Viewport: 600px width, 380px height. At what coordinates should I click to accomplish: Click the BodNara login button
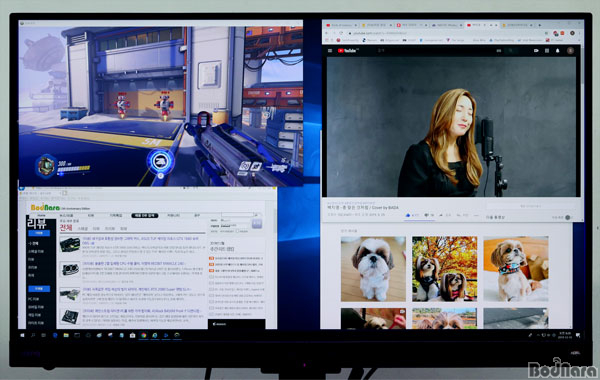pyautogui.click(x=256, y=224)
